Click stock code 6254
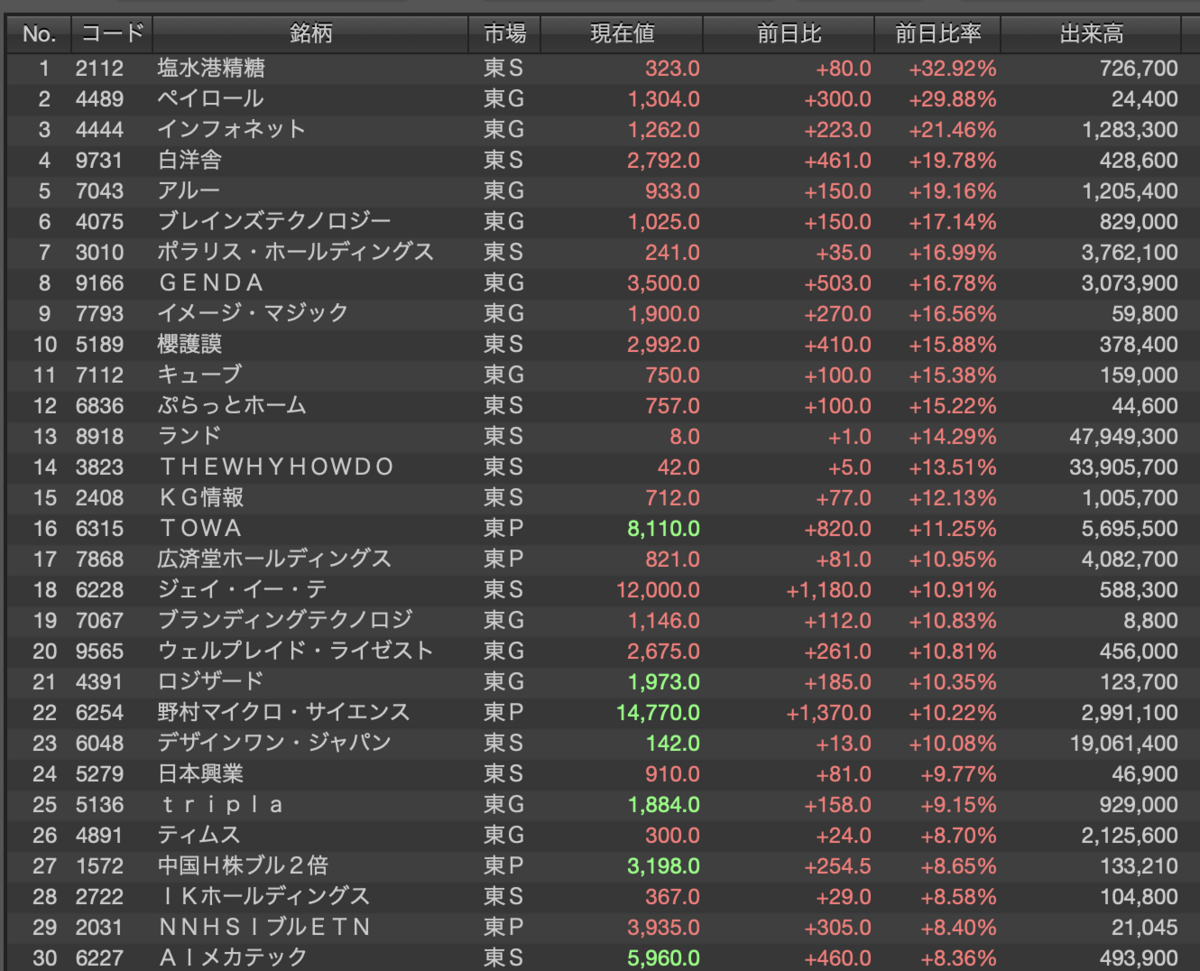Screen dimensions: 1200x971 point(99,712)
